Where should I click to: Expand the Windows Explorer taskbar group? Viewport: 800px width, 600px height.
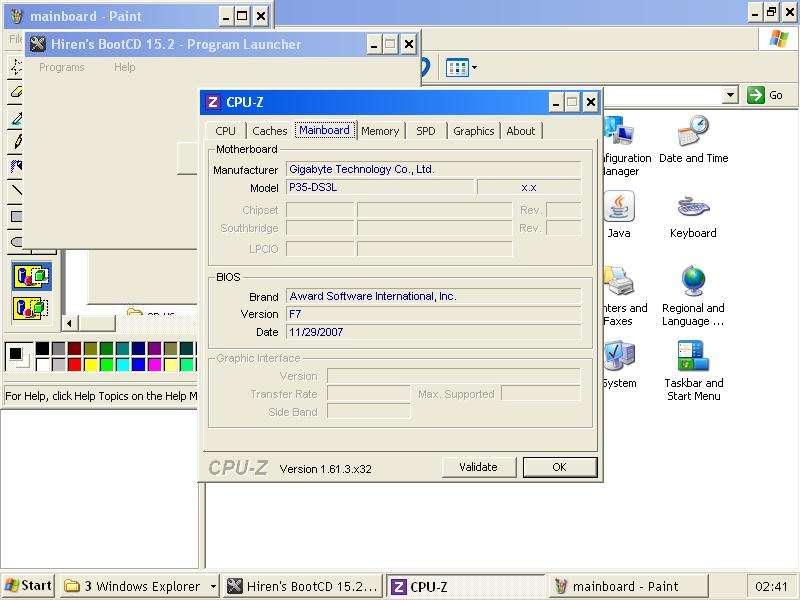[x=212, y=587]
